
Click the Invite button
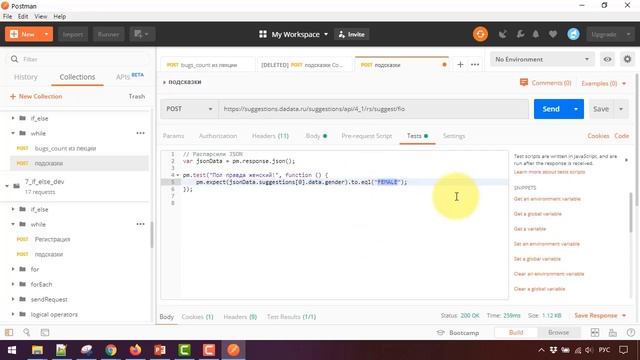[352, 34]
